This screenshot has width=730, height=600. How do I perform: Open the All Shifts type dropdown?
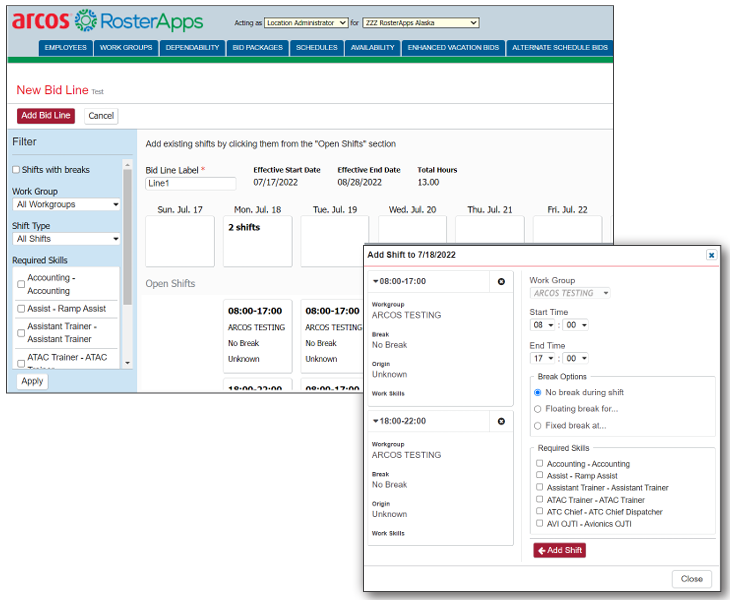(x=66, y=239)
